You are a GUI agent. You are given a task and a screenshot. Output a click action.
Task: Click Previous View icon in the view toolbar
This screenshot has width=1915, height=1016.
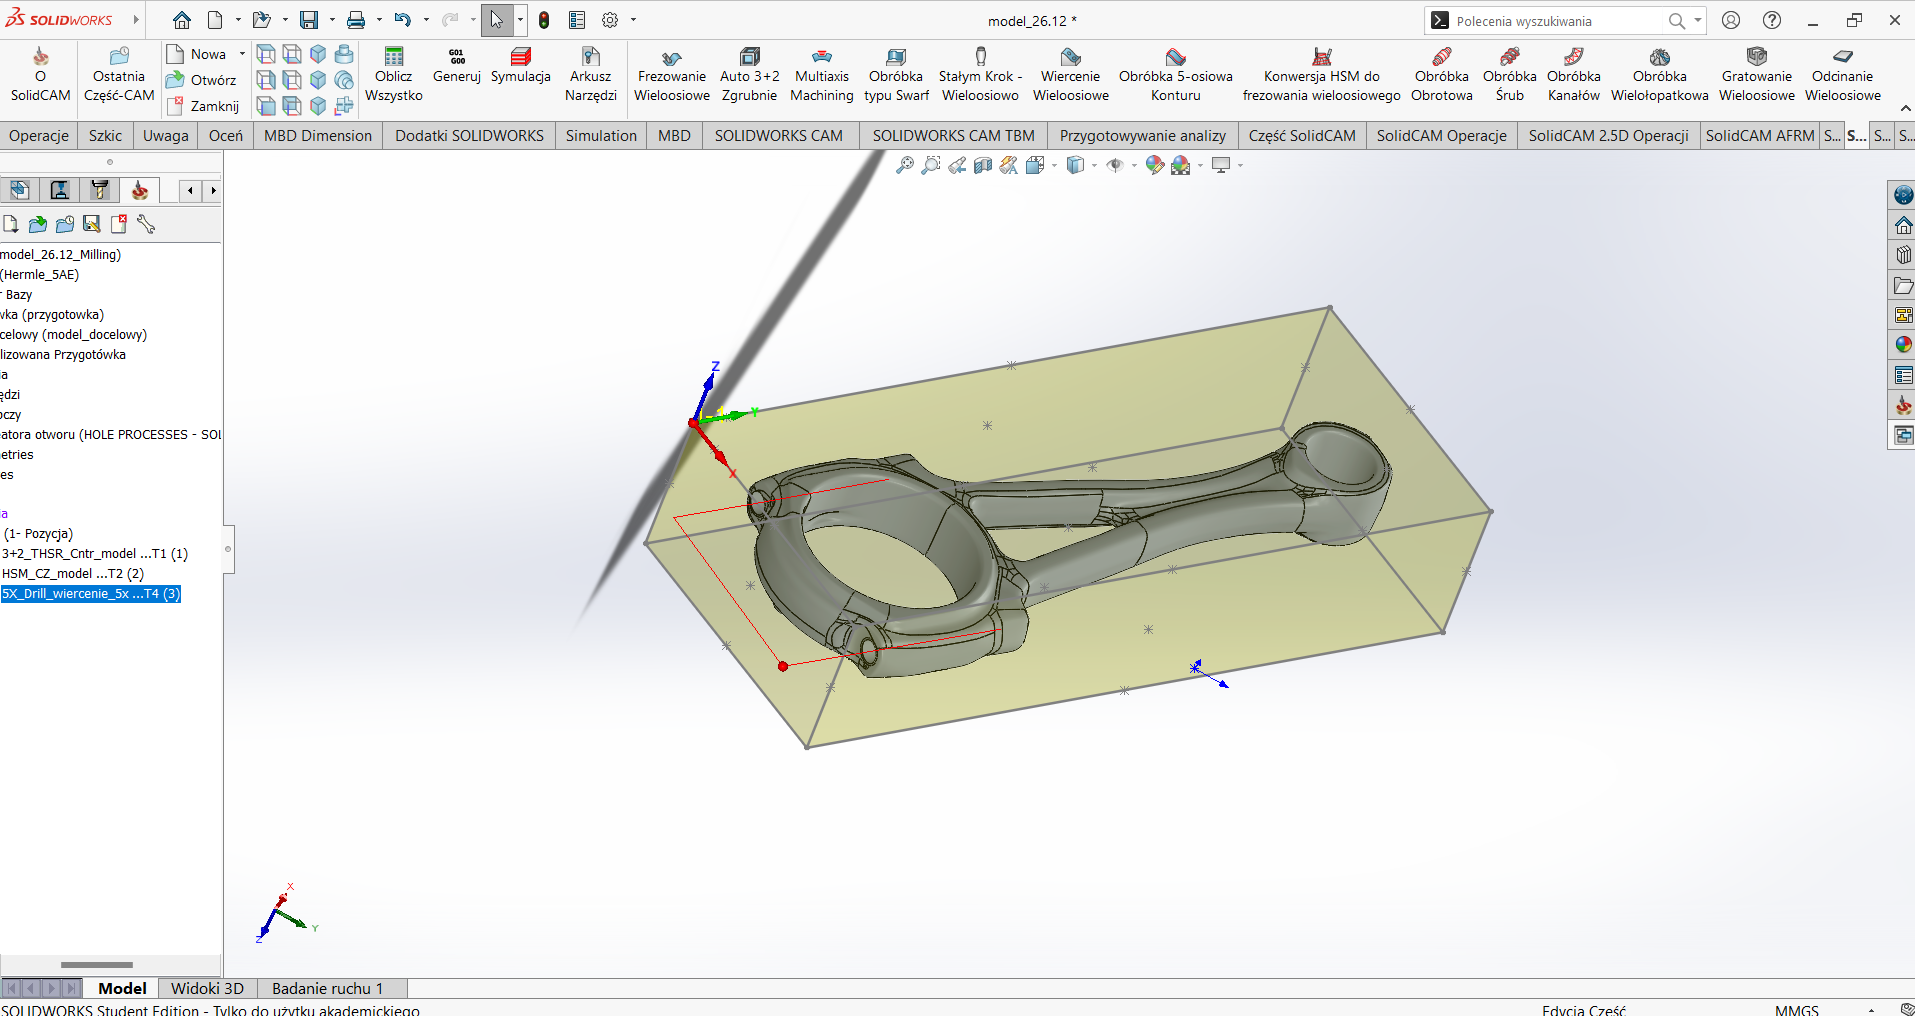pos(957,165)
